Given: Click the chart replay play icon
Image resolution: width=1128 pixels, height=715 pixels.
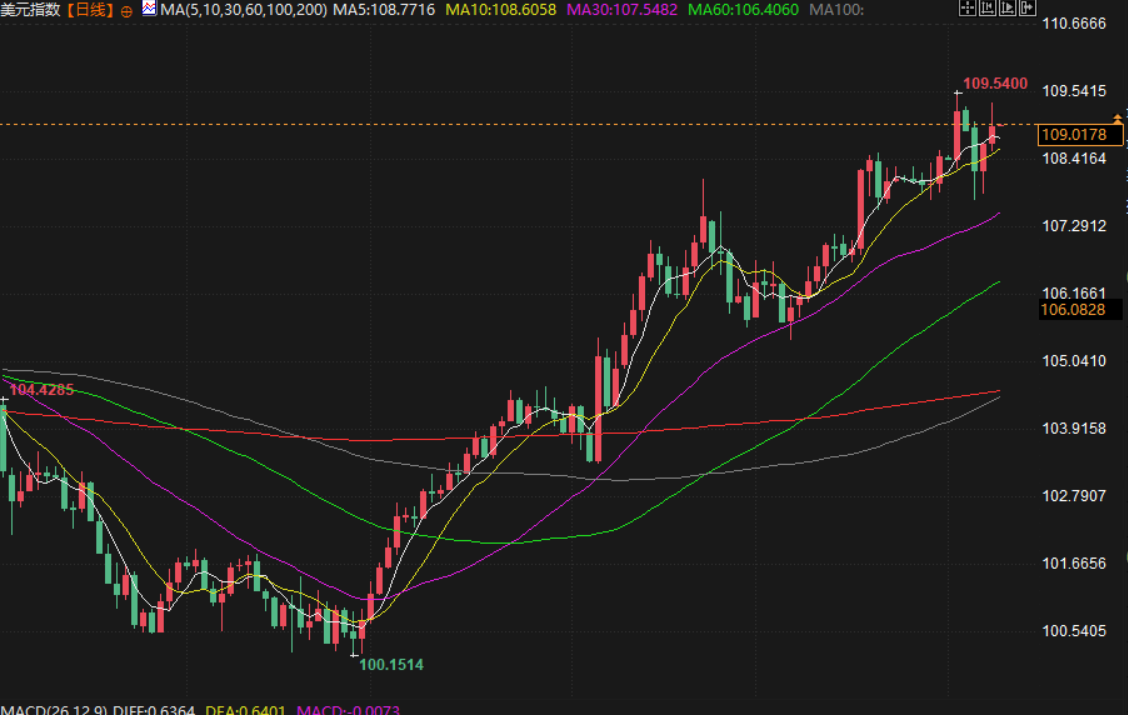Looking at the screenshot, I should click(1006, 9).
